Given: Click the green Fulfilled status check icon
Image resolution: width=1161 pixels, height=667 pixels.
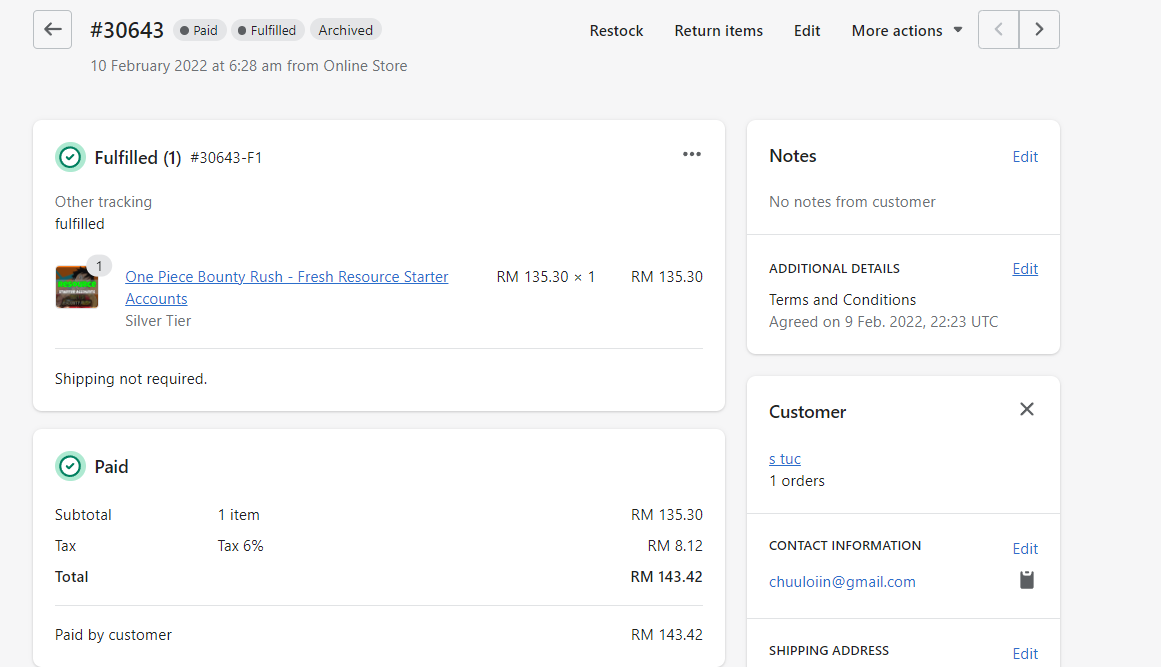Looking at the screenshot, I should 70,157.
